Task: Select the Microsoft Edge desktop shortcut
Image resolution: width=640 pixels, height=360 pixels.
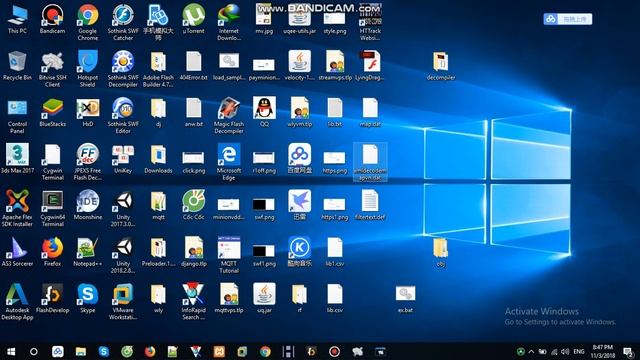Action: (x=229, y=162)
